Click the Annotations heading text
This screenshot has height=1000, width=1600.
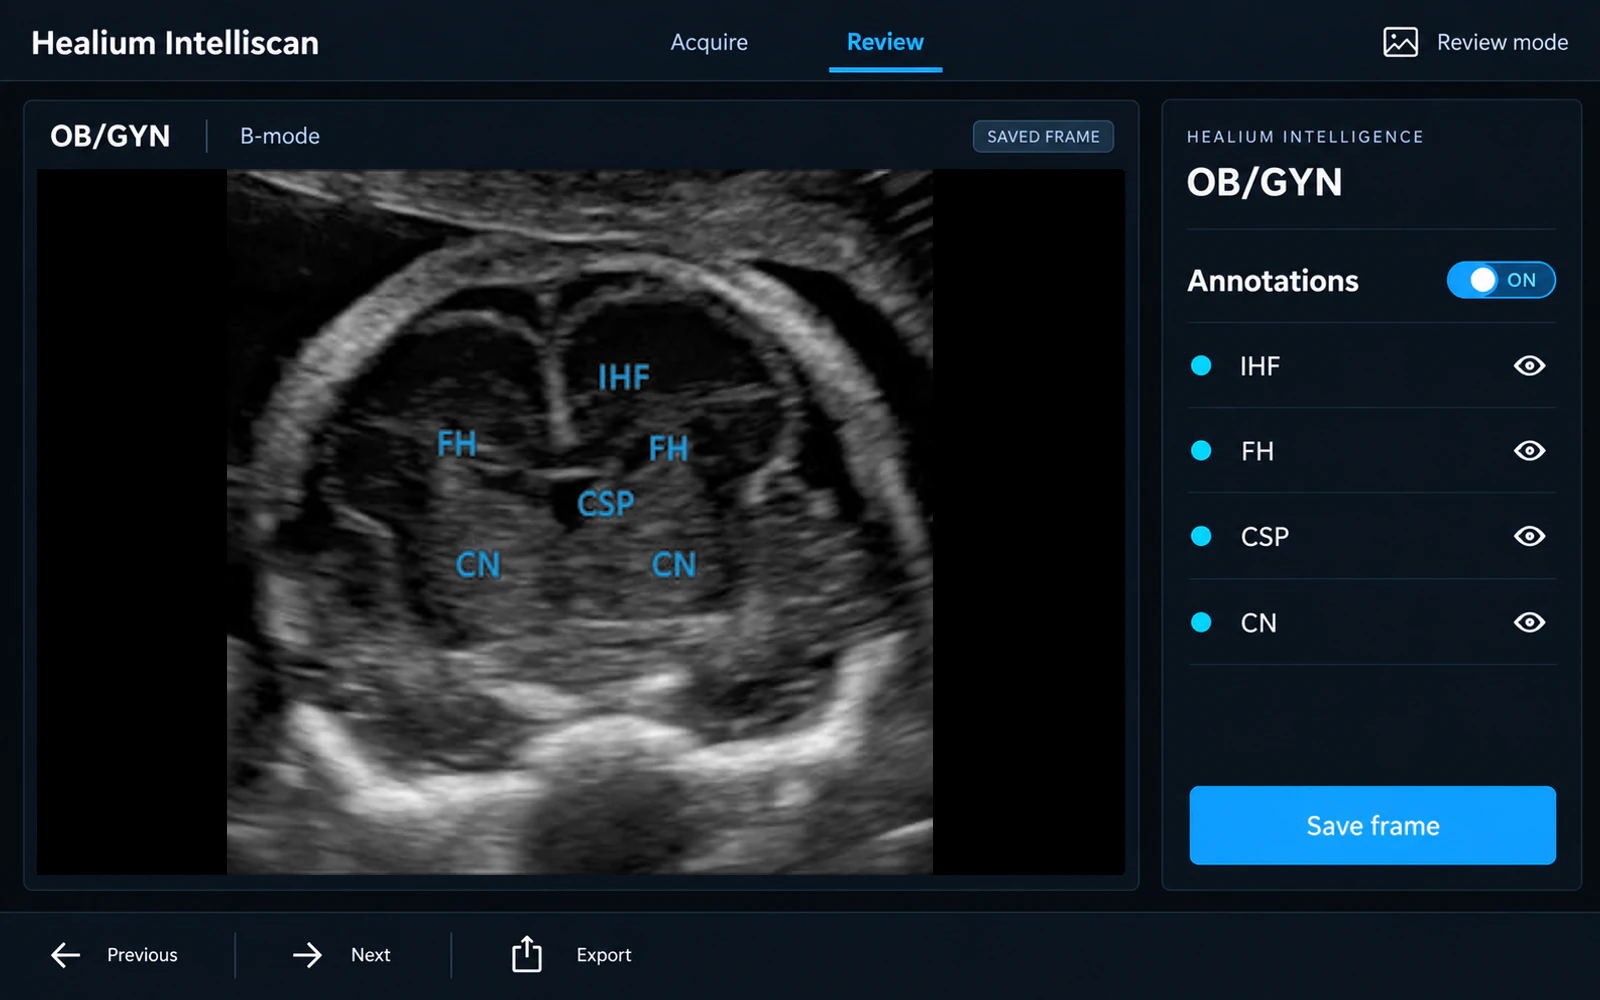click(x=1273, y=281)
